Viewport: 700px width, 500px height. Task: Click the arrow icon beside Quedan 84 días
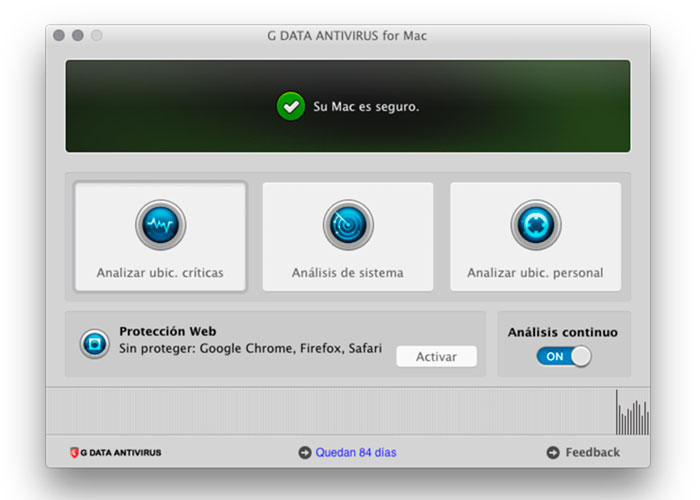click(x=305, y=453)
